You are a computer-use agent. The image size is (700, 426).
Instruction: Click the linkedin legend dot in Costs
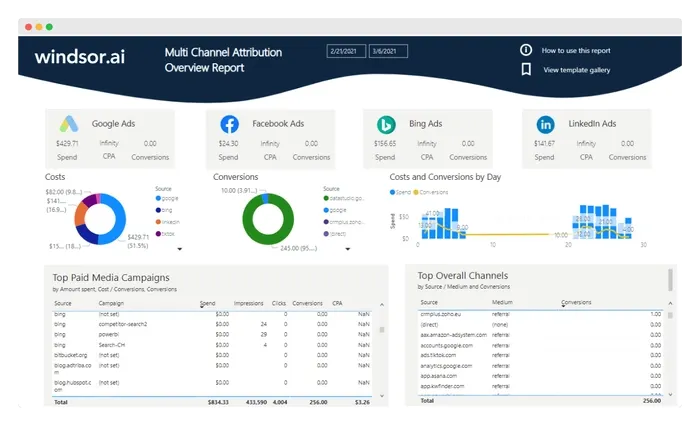coord(158,222)
